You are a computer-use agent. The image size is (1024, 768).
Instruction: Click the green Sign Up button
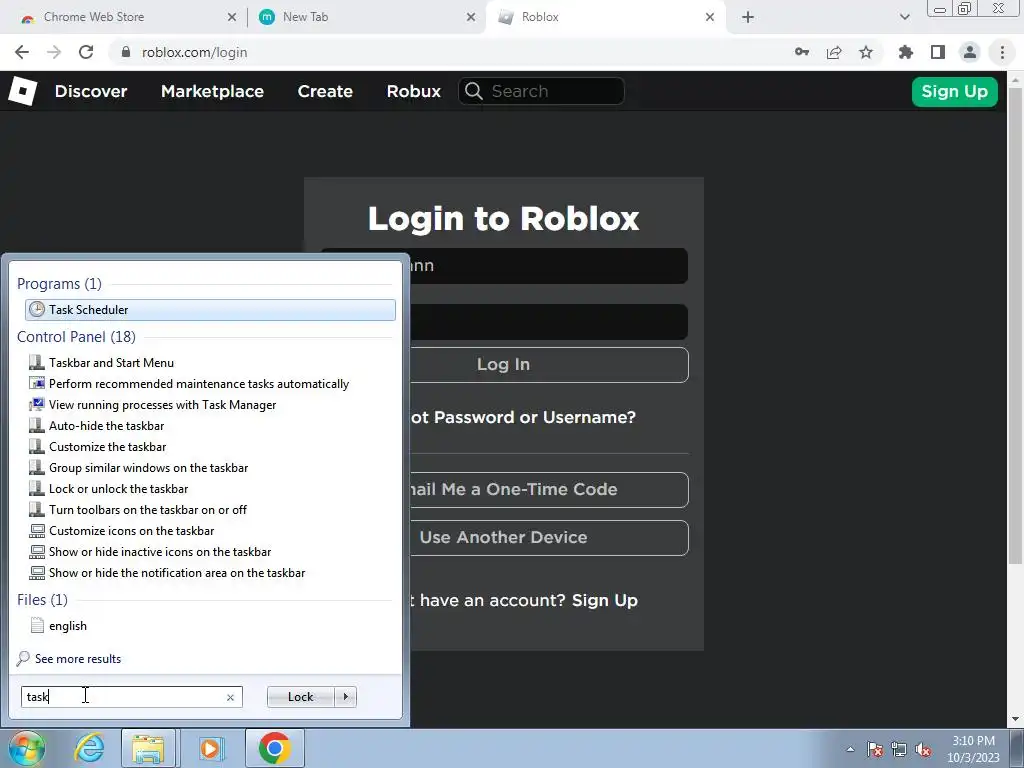click(954, 91)
